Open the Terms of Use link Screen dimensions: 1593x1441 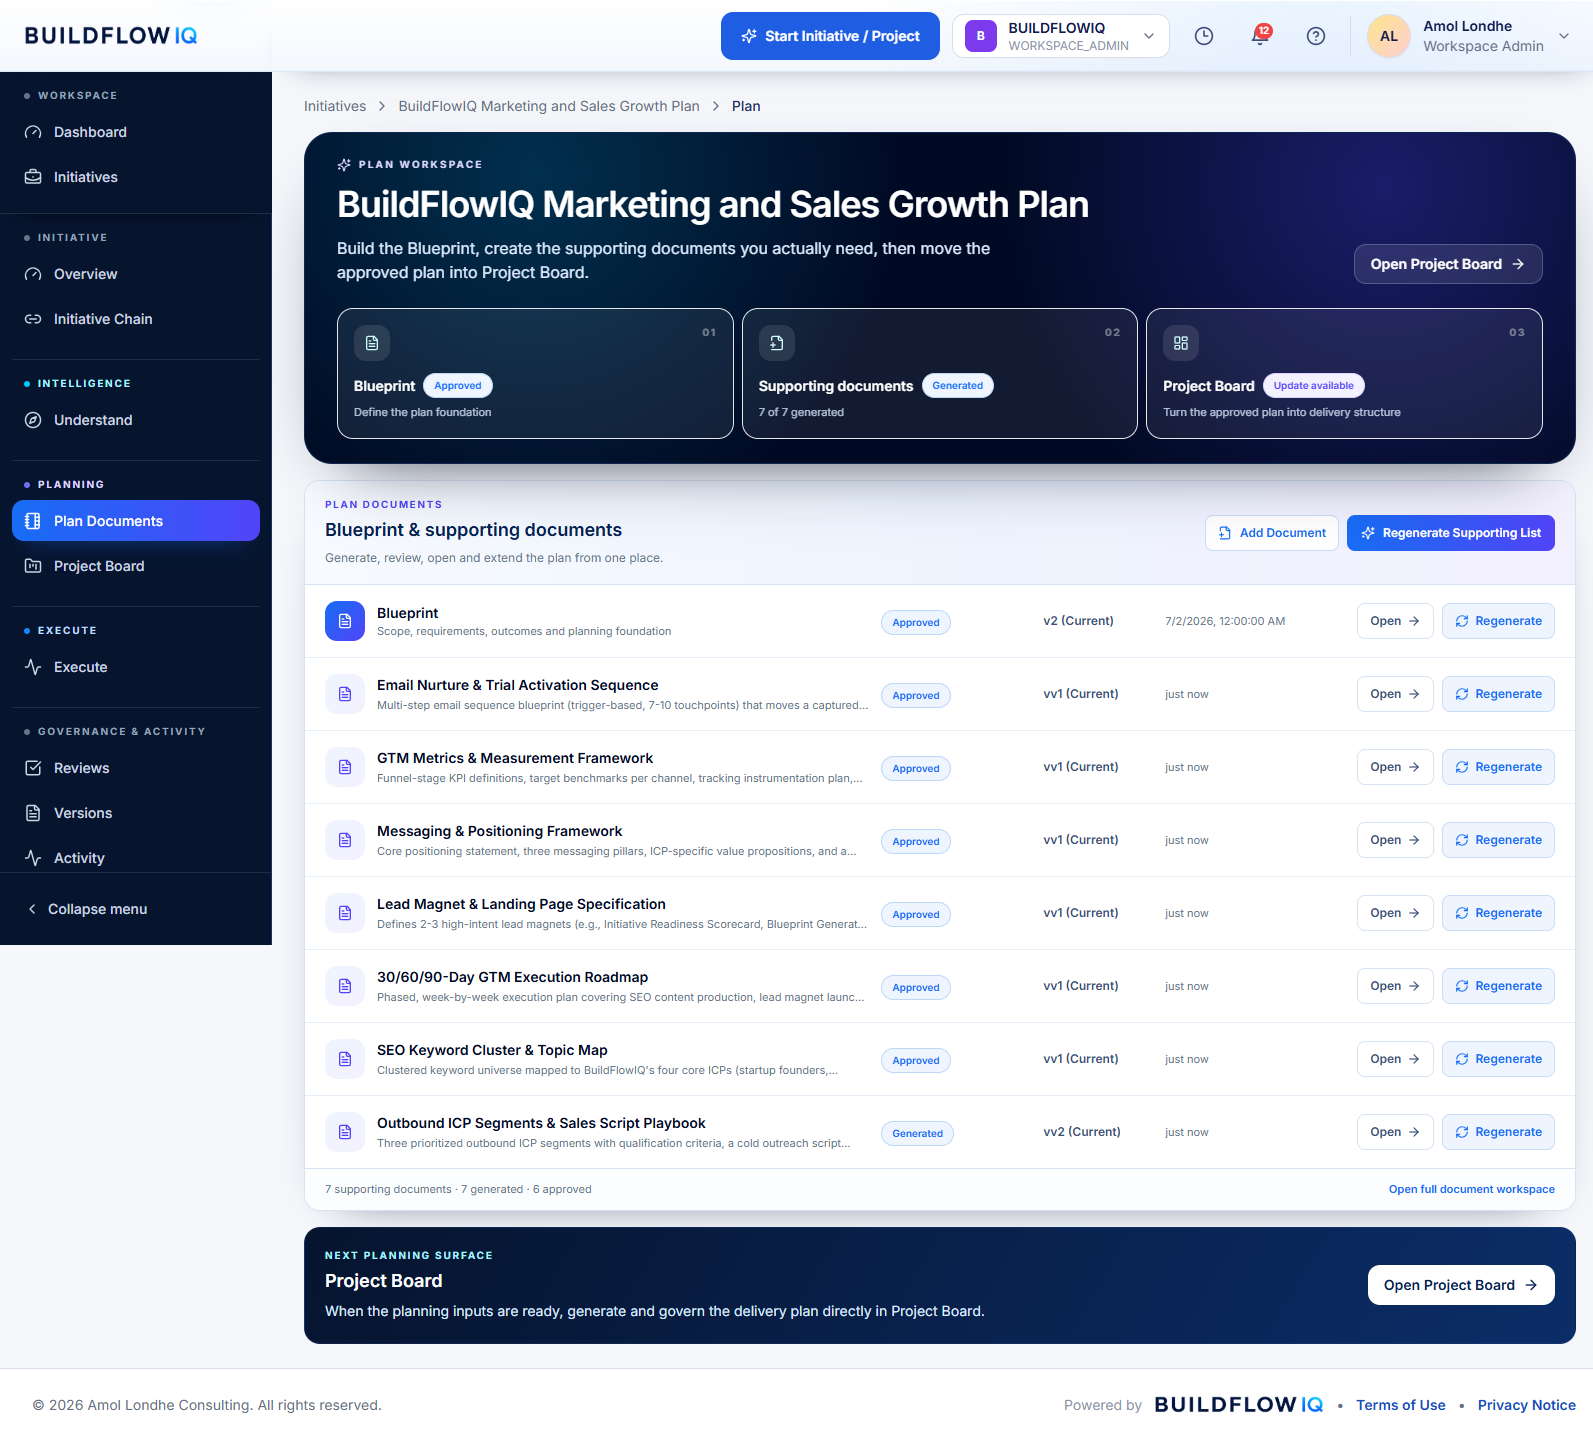(1401, 1405)
